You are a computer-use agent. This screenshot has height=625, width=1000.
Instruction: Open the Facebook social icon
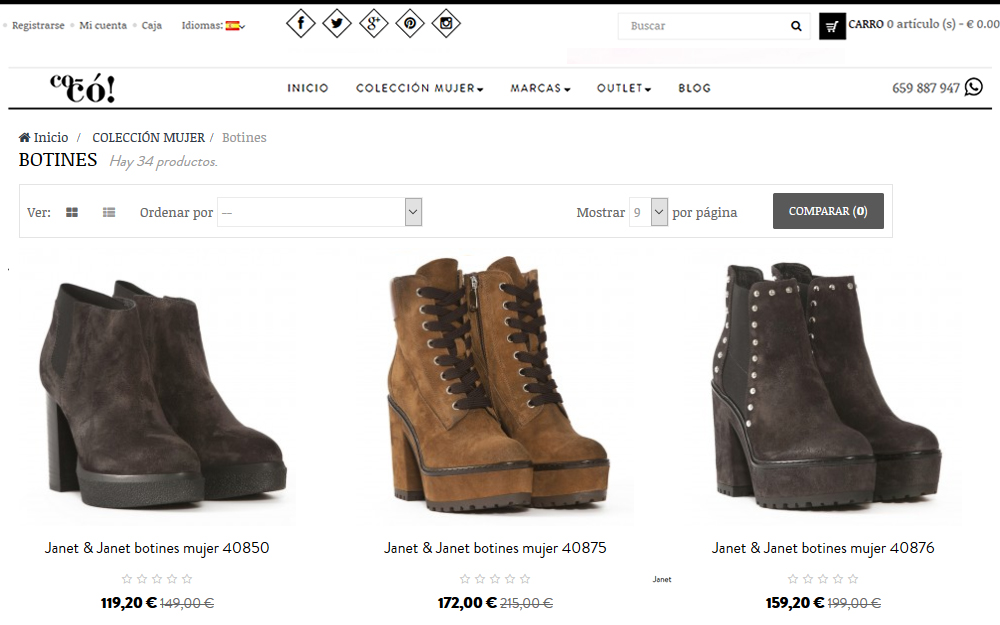pyautogui.click(x=300, y=24)
